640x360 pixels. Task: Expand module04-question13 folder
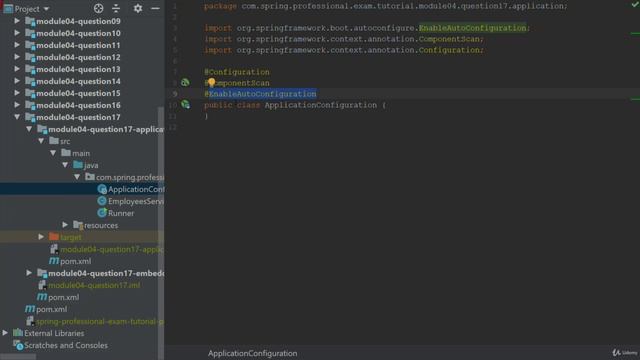click(x=17, y=69)
